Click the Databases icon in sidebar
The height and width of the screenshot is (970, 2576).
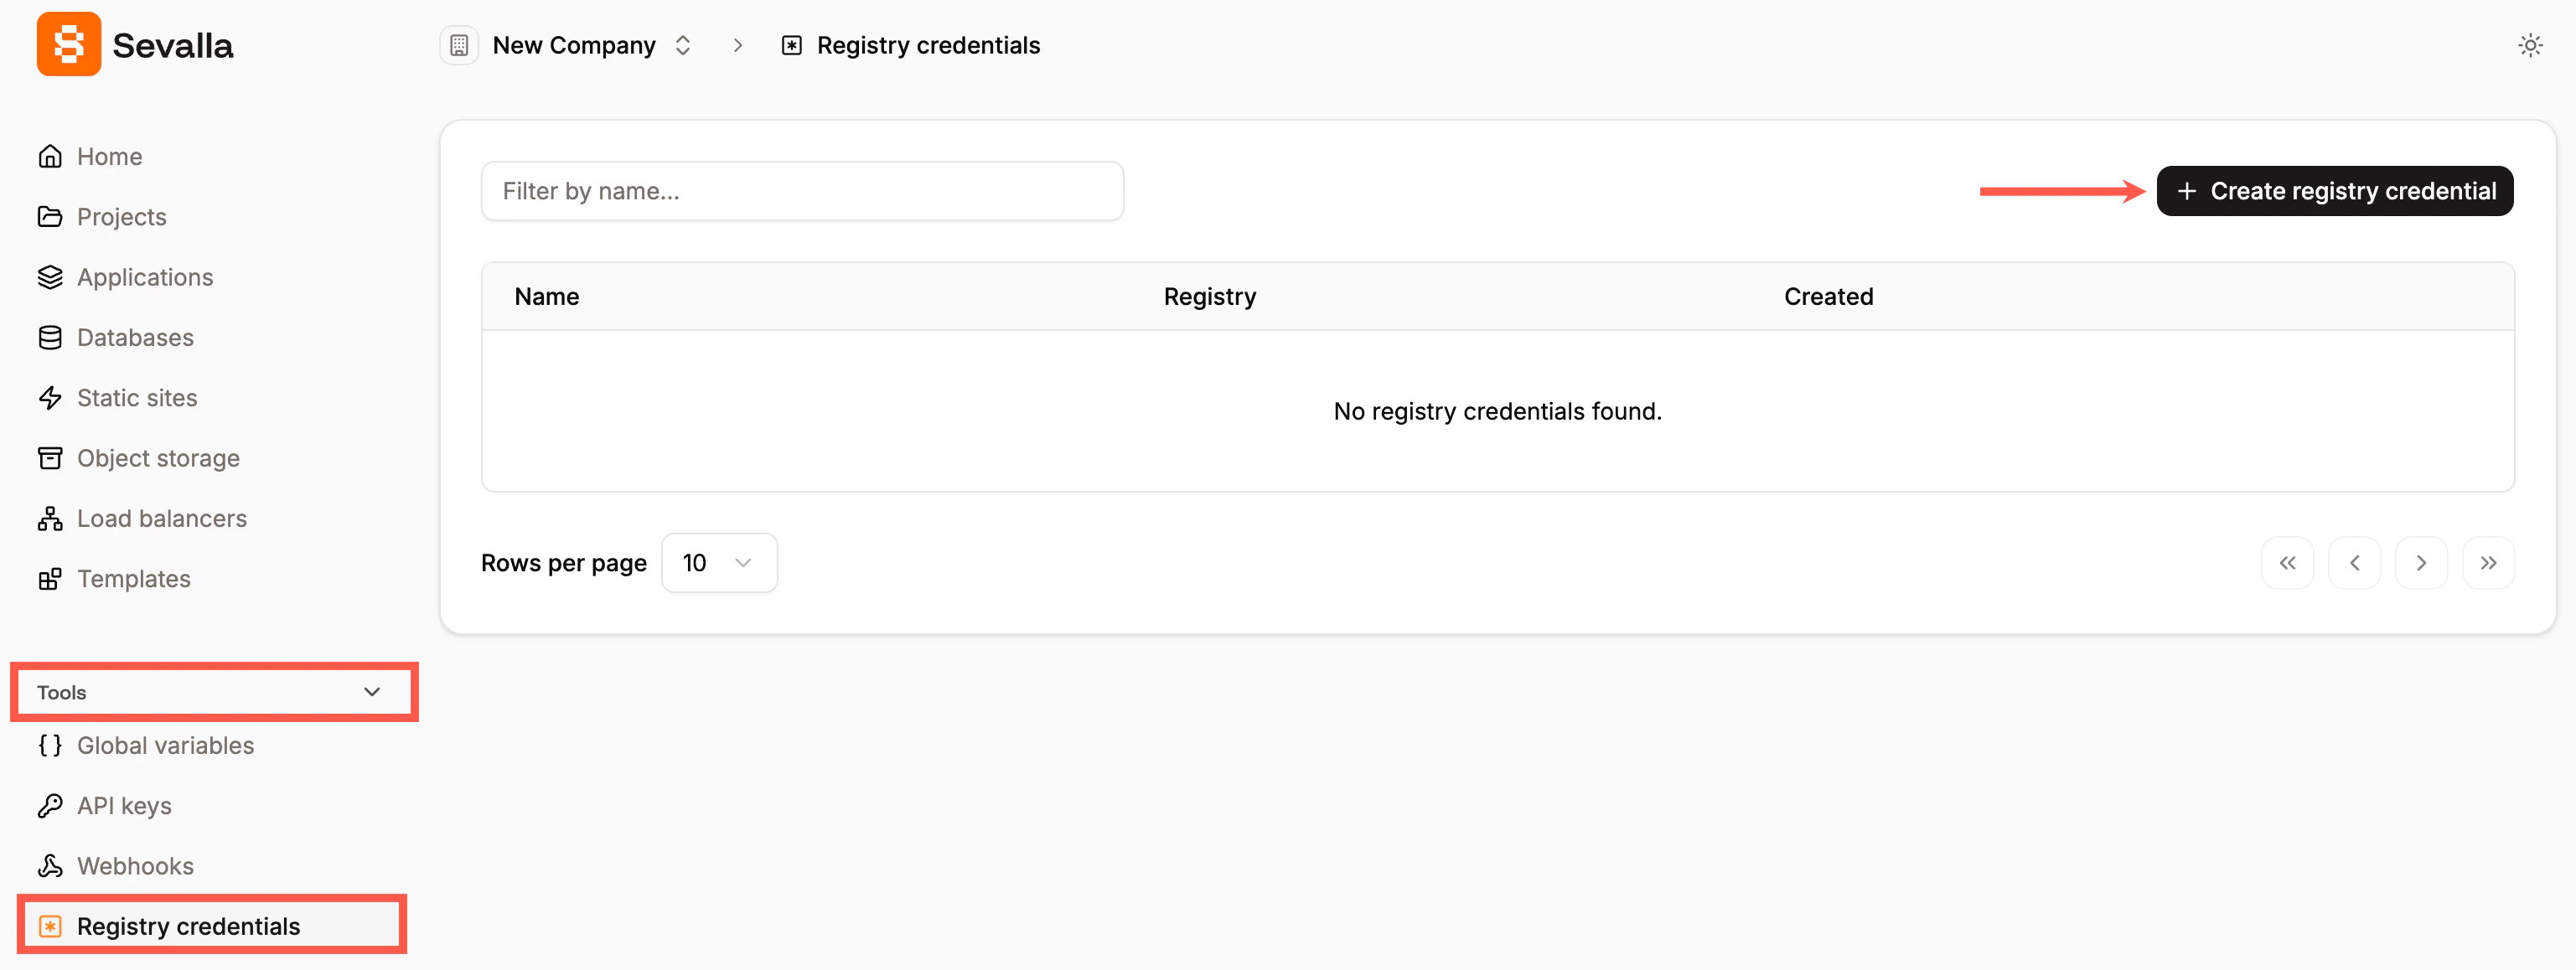(x=50, y=337)
